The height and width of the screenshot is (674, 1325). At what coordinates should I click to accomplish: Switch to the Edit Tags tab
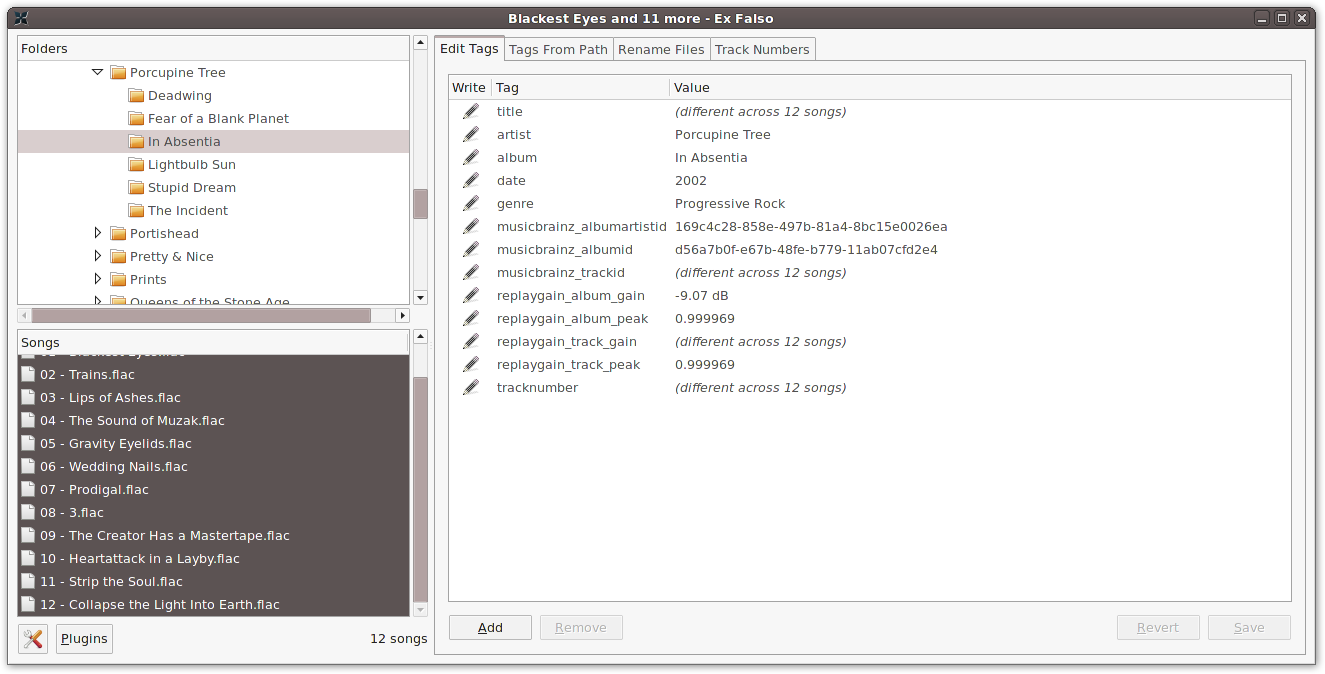click(x=469, y=48)
